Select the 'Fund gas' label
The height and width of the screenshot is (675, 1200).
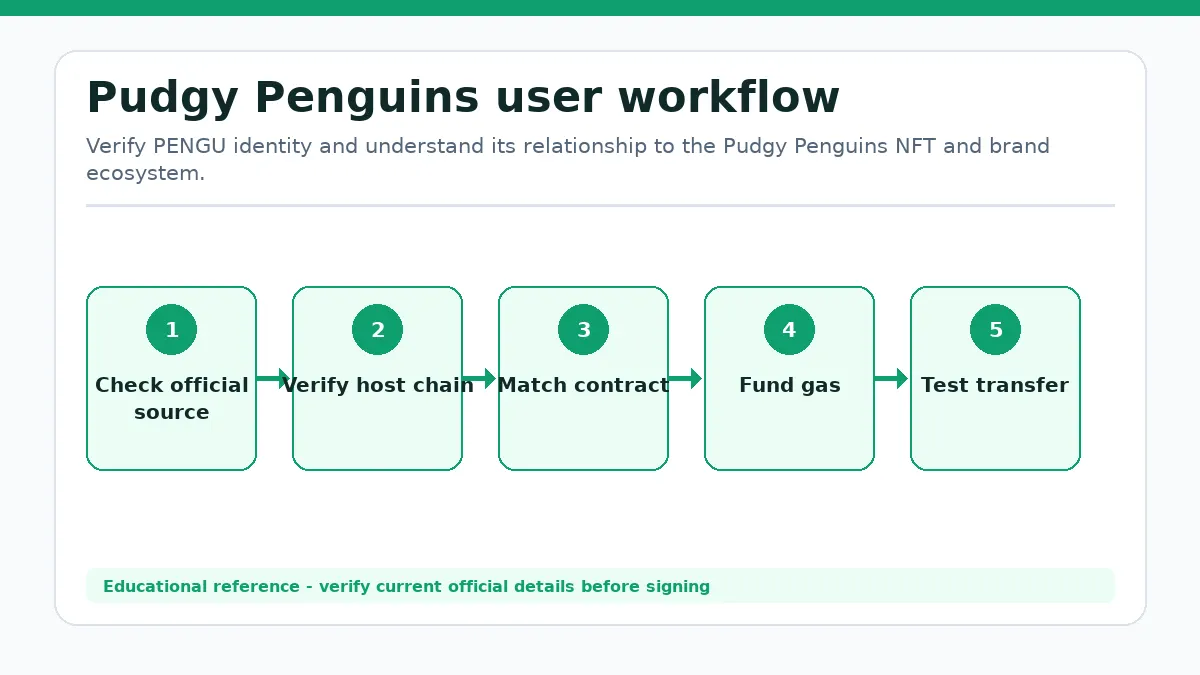click(x=789, y=385)
